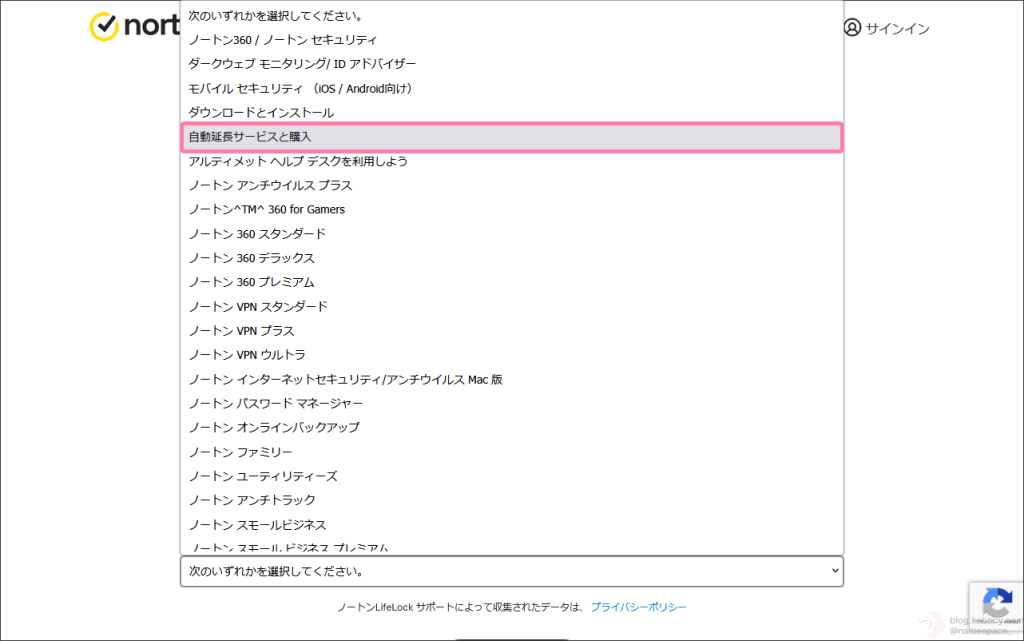Select ノートン スモールビジネス option
The image size is (1024, 641).
tap(257, 525)
